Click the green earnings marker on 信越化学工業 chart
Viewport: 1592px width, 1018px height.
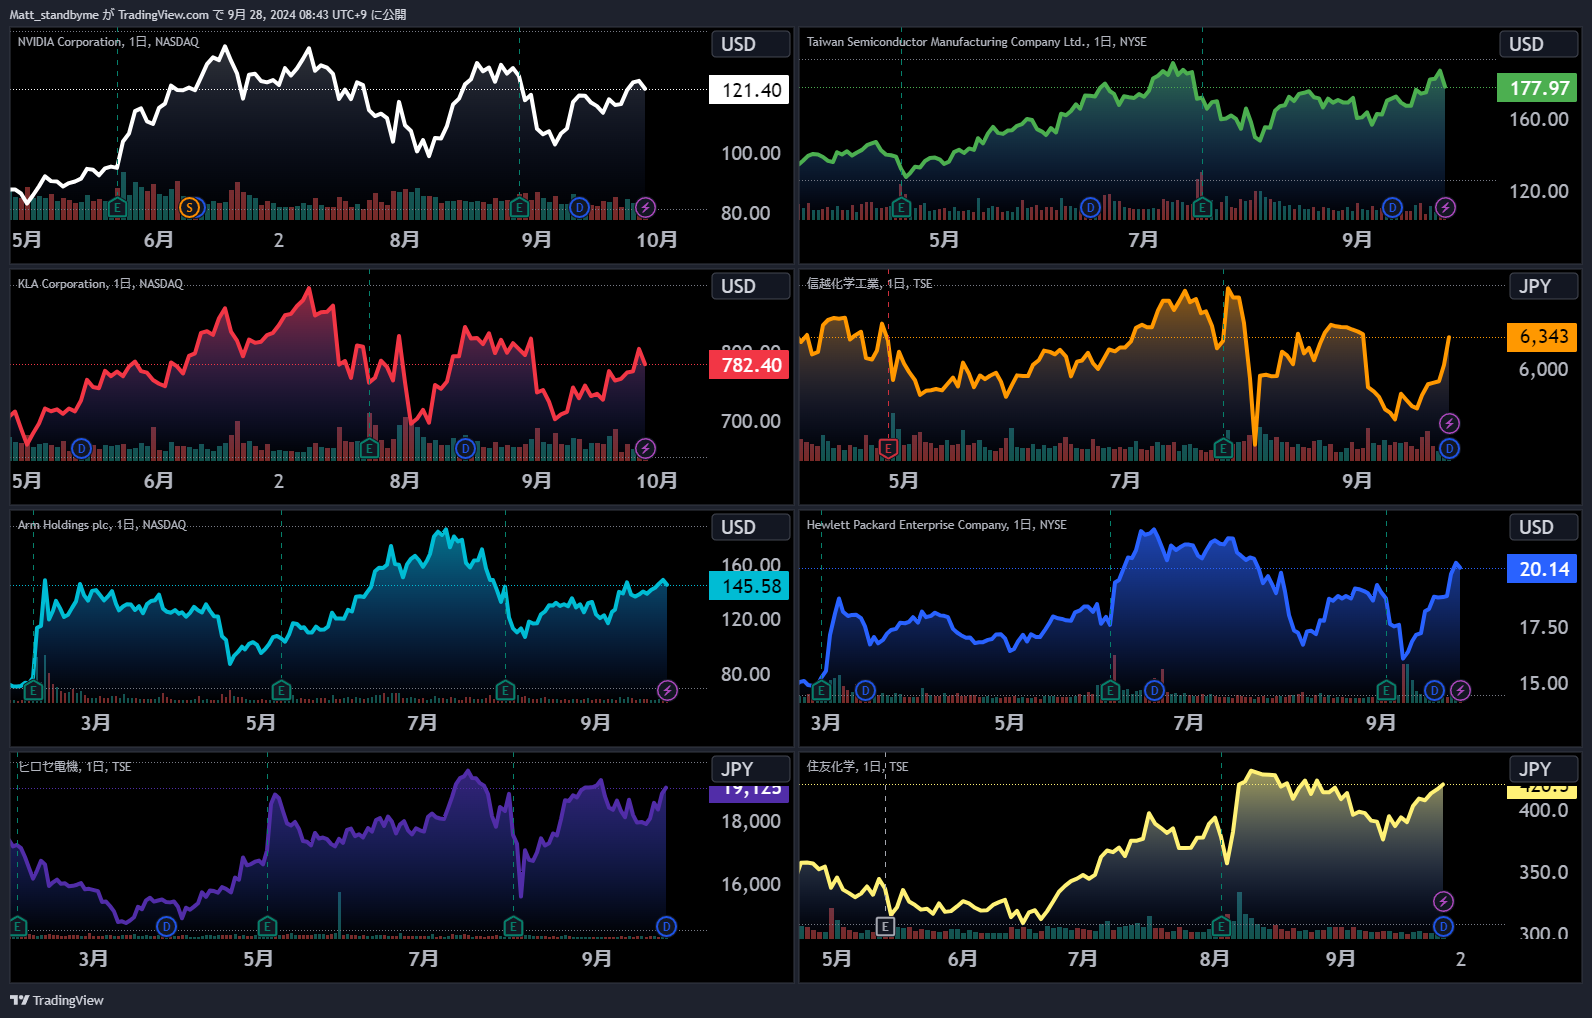coord(1223,449)
